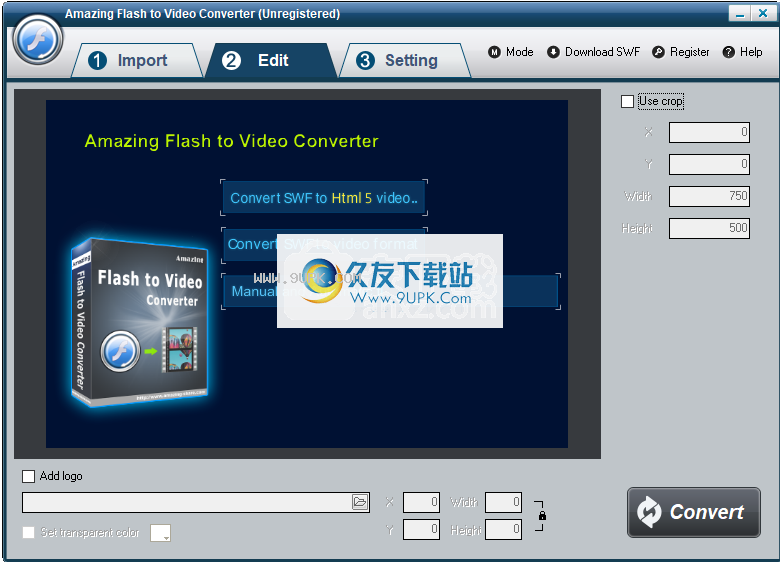The width and height of the screenshot is (780, 562).
Task: Click the crop Height field showing 500
Action: [x=709, y=228]
